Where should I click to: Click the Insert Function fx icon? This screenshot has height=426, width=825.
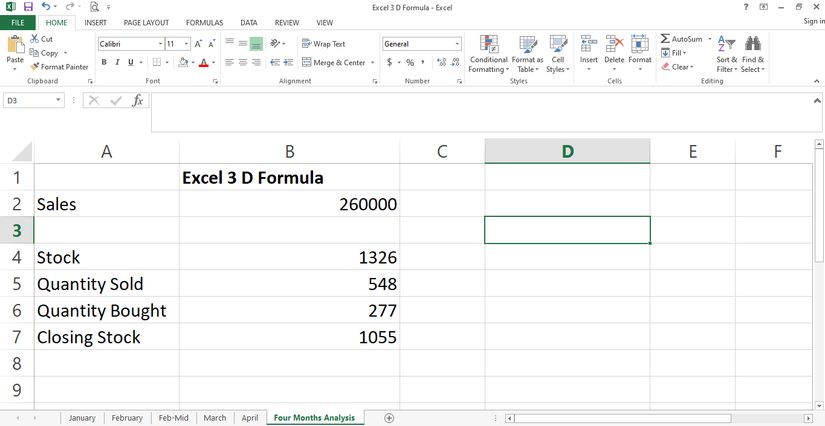point(138,100)
